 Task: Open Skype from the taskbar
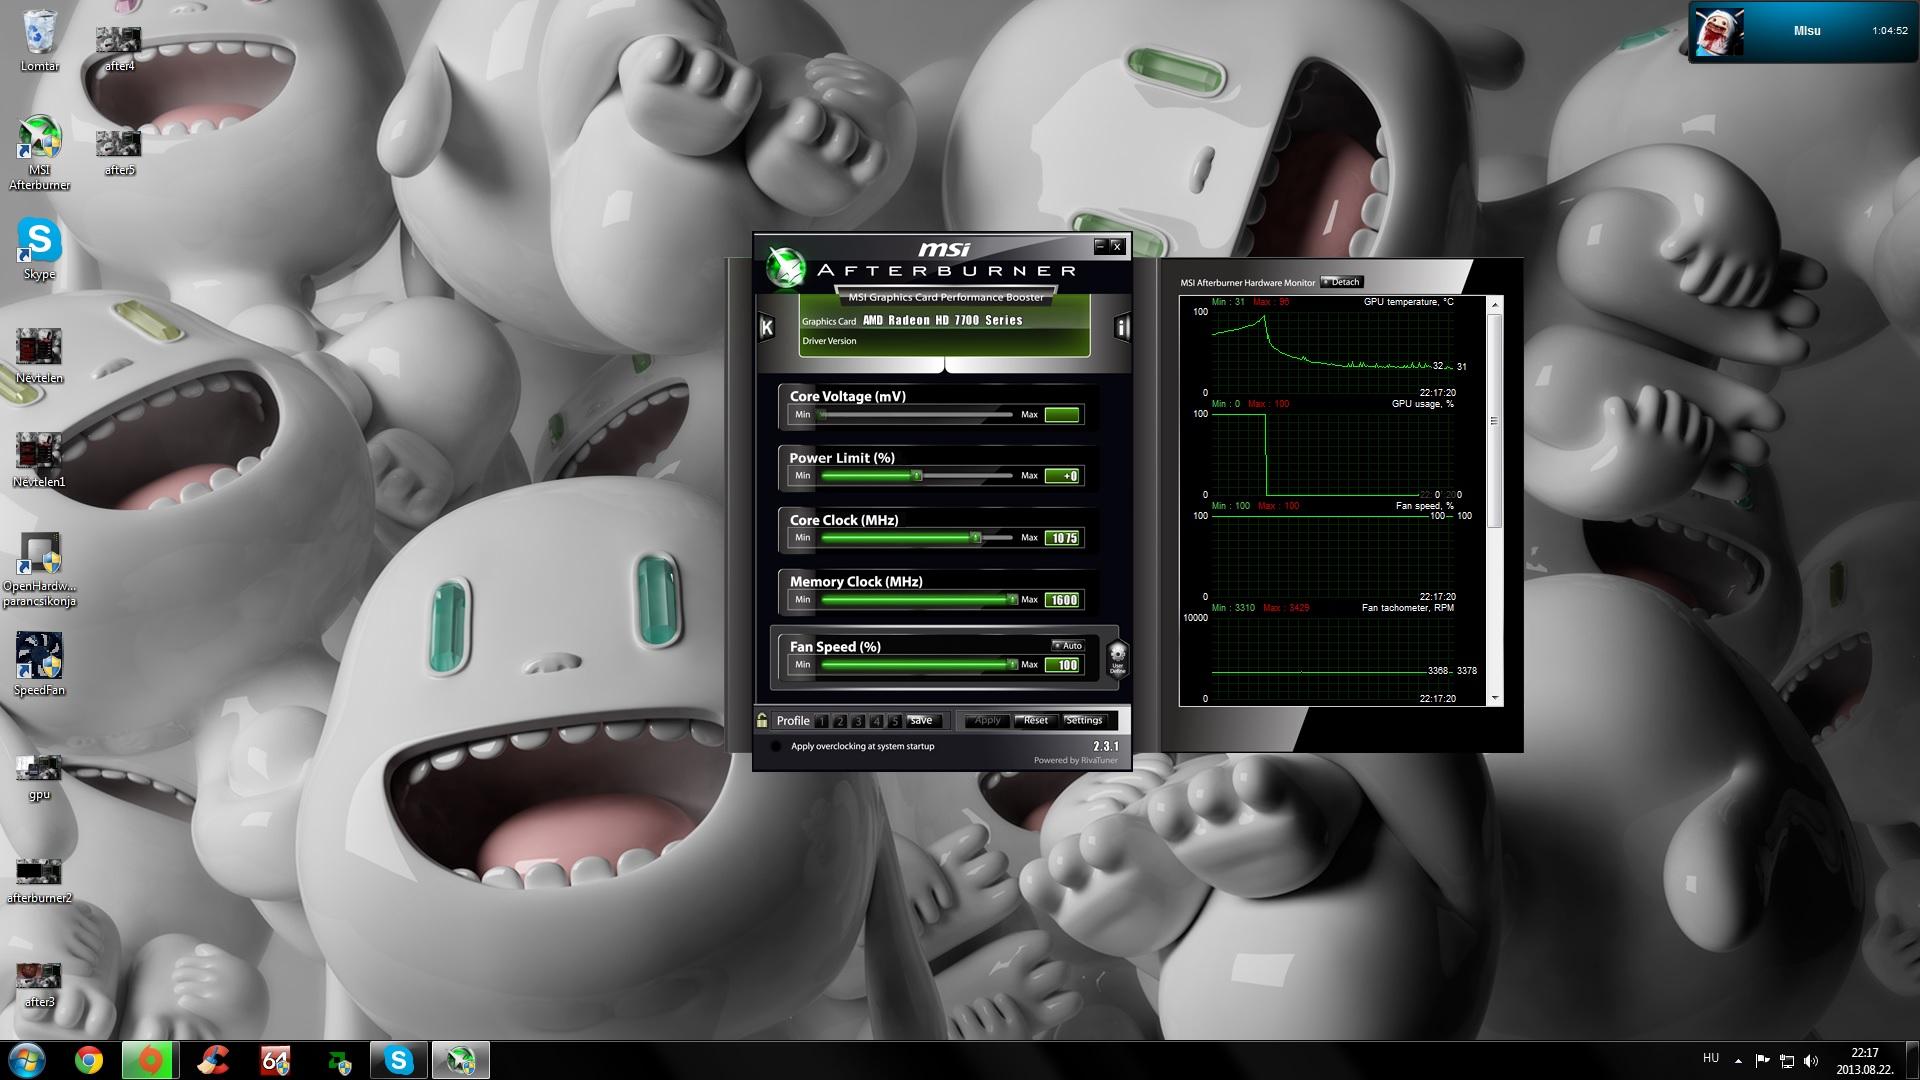click(x=399, y=1060)
